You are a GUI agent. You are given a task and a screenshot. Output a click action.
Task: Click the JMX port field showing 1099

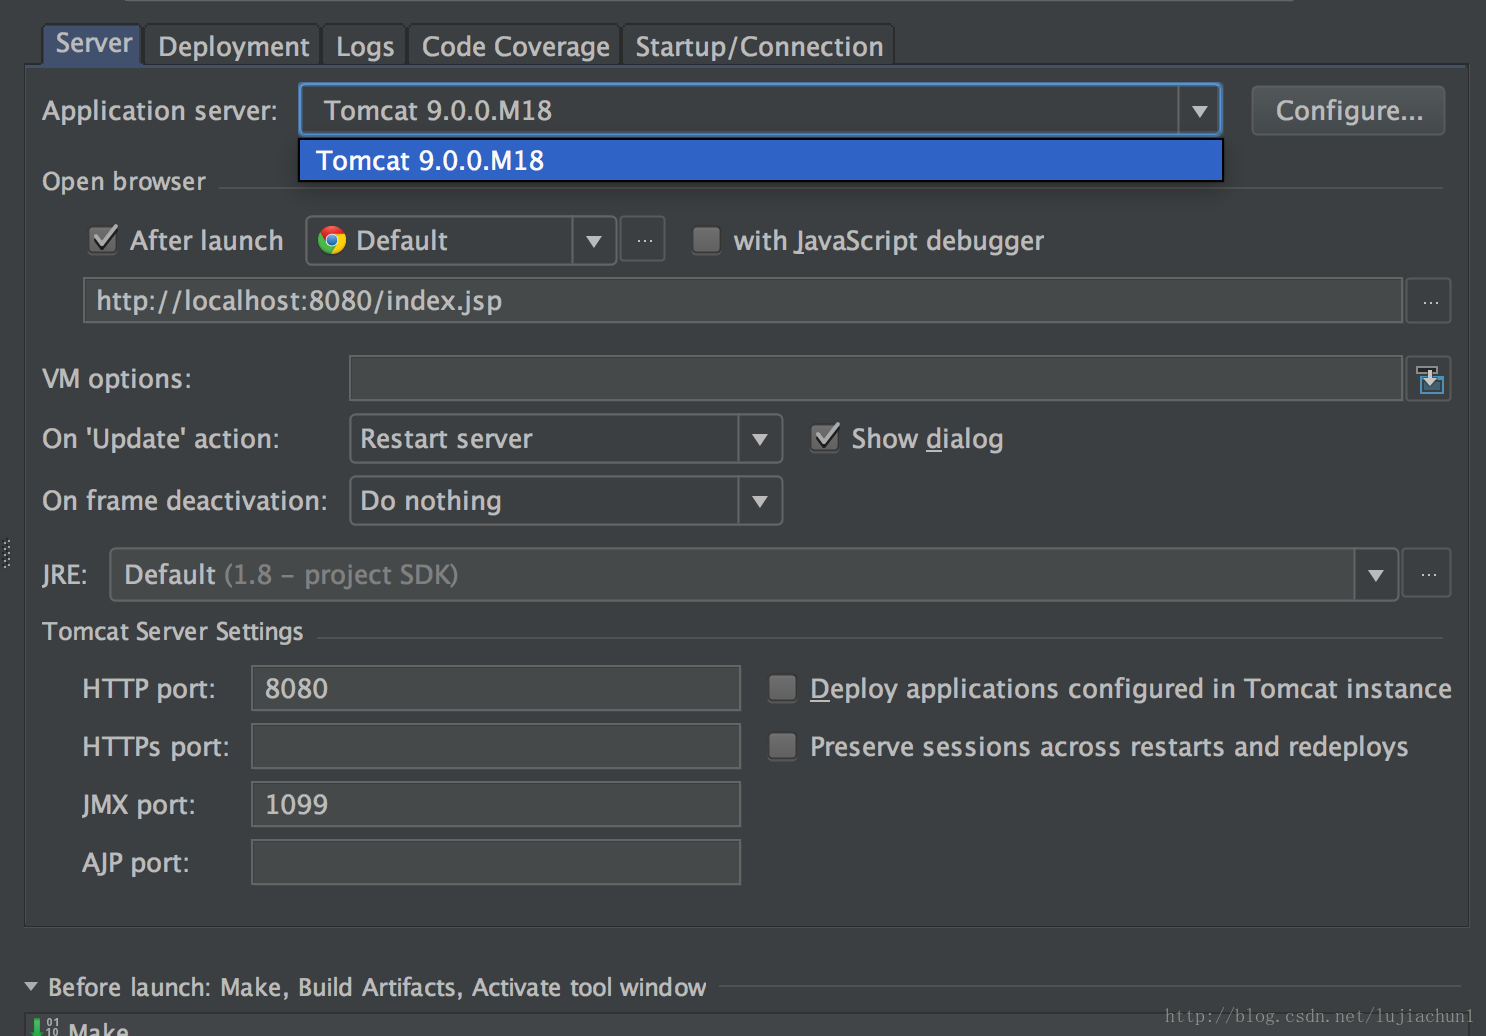point(495,804)
